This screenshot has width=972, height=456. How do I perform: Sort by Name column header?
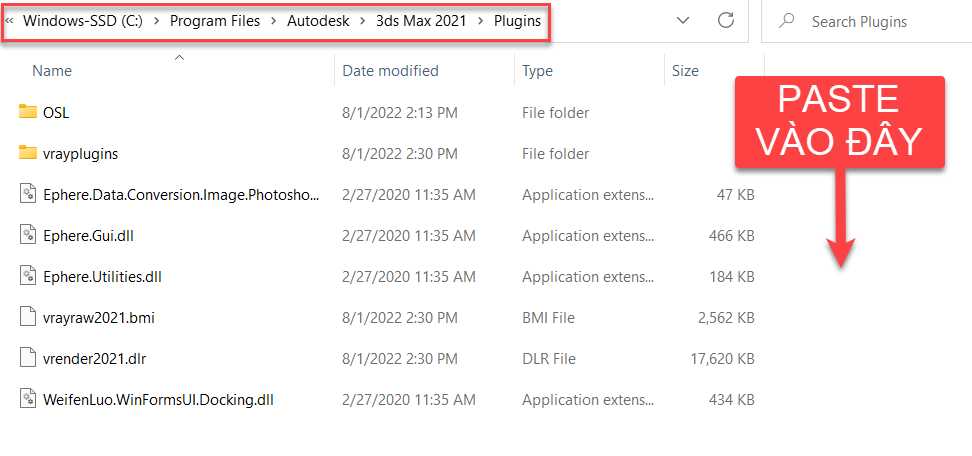(52, 71)
